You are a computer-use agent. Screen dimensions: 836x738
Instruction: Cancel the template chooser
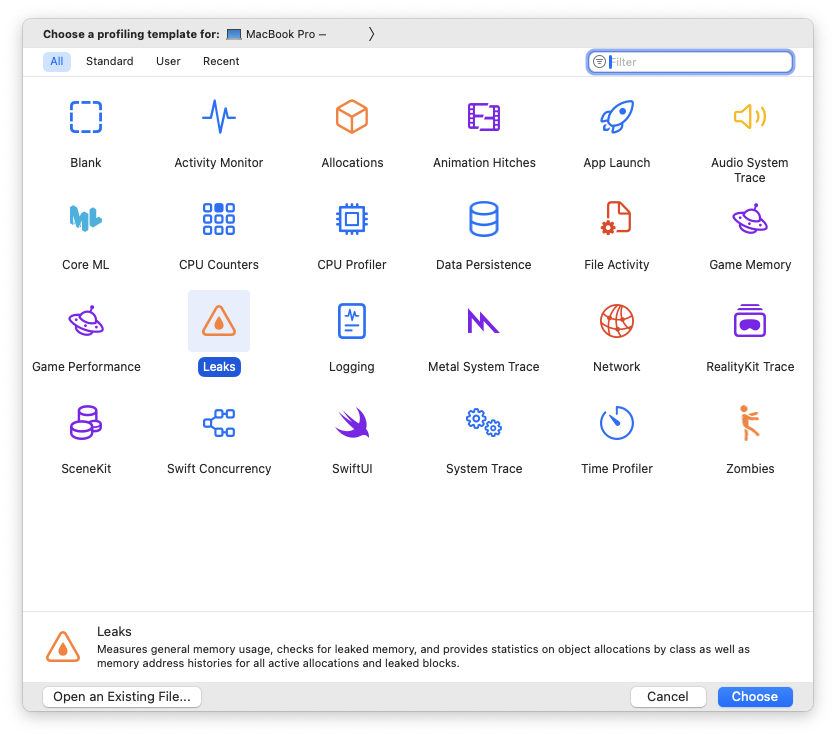(x=668, y=696)
